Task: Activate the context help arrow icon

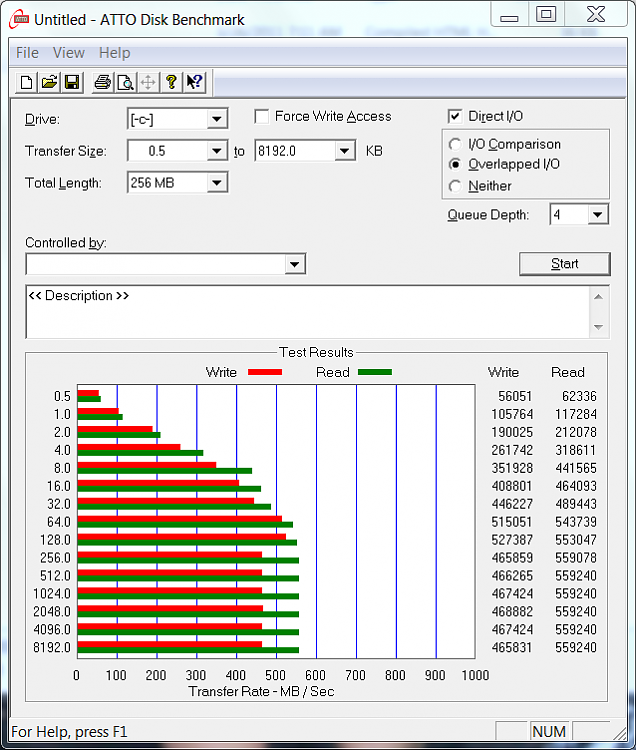Action: pos(194,83)
